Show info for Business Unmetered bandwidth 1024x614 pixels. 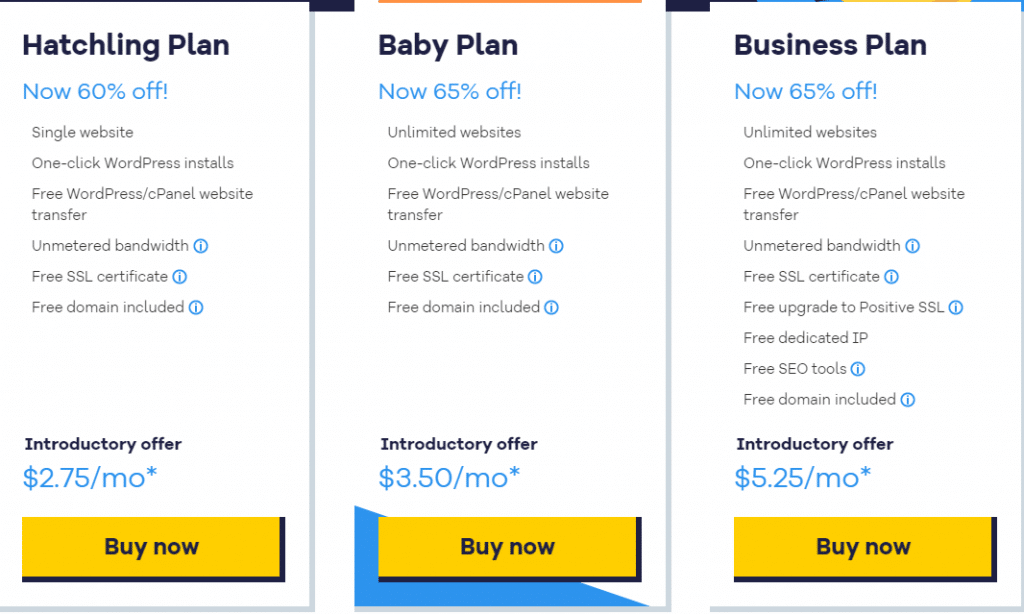pyautogui.click(x=913, y=246)
